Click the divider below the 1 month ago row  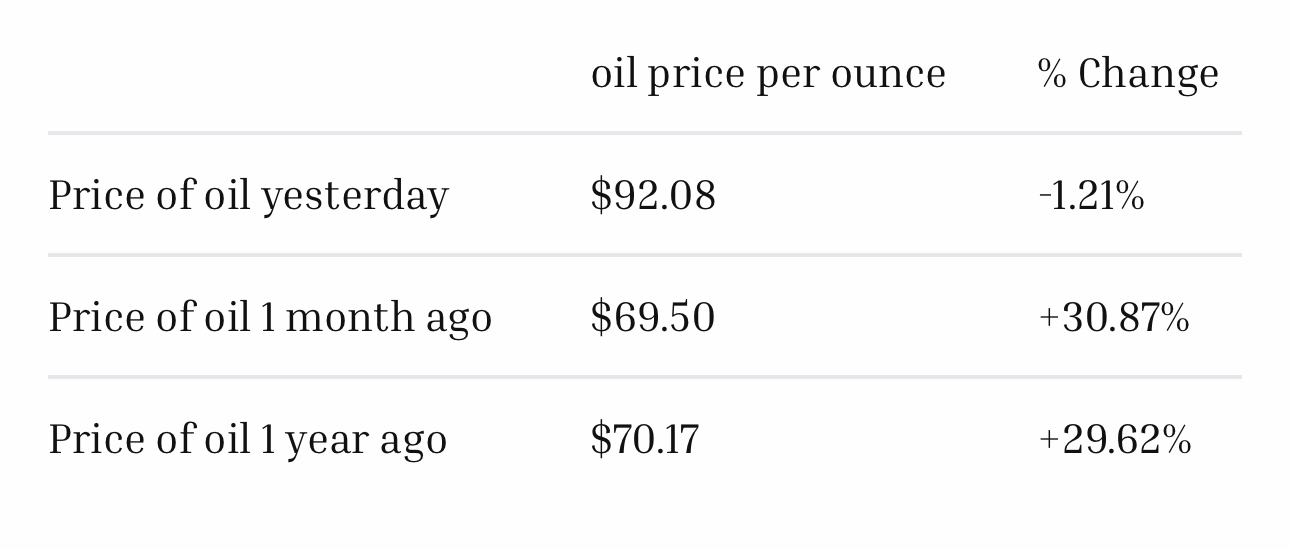(644, 377)
